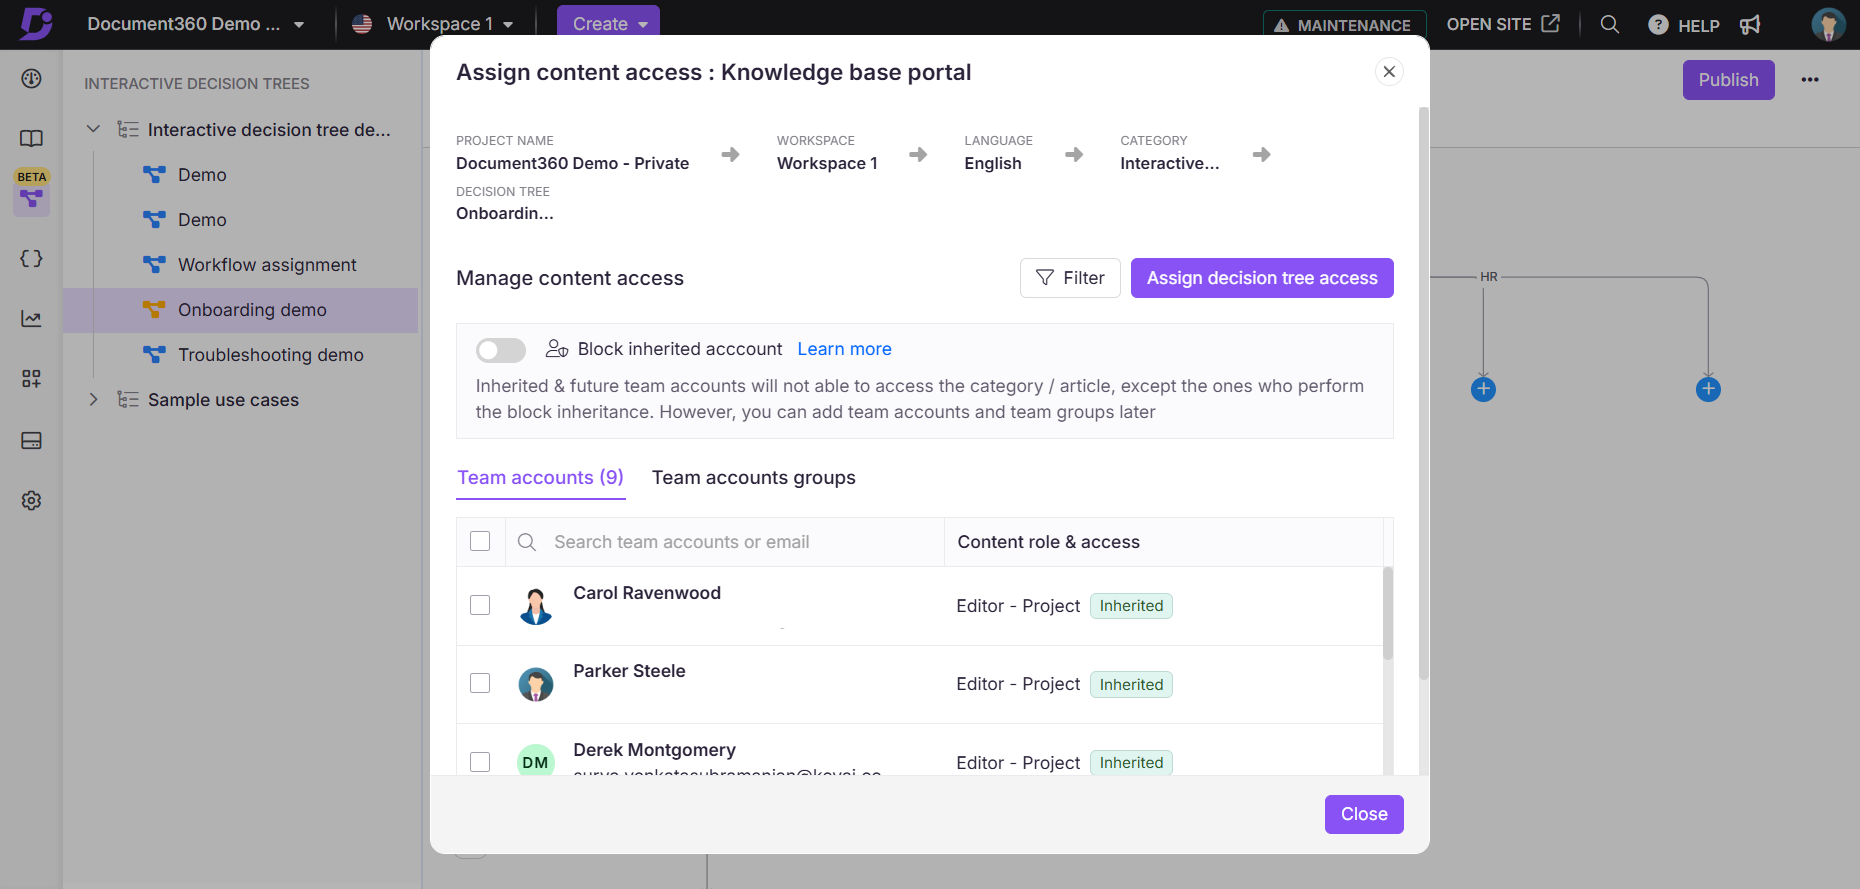
Task: Open the Workspace 1 dropdown
Action: pos(433,24)
